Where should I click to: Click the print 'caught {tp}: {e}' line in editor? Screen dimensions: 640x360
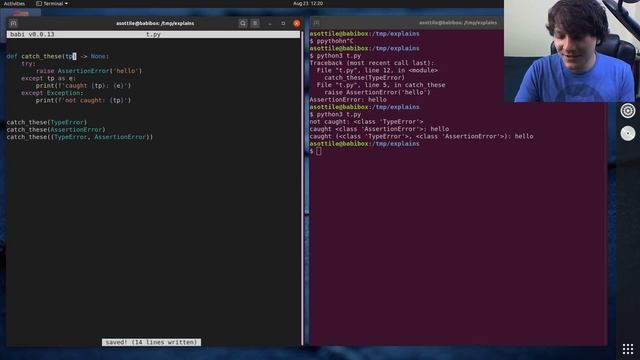click(x=83, y=86)
